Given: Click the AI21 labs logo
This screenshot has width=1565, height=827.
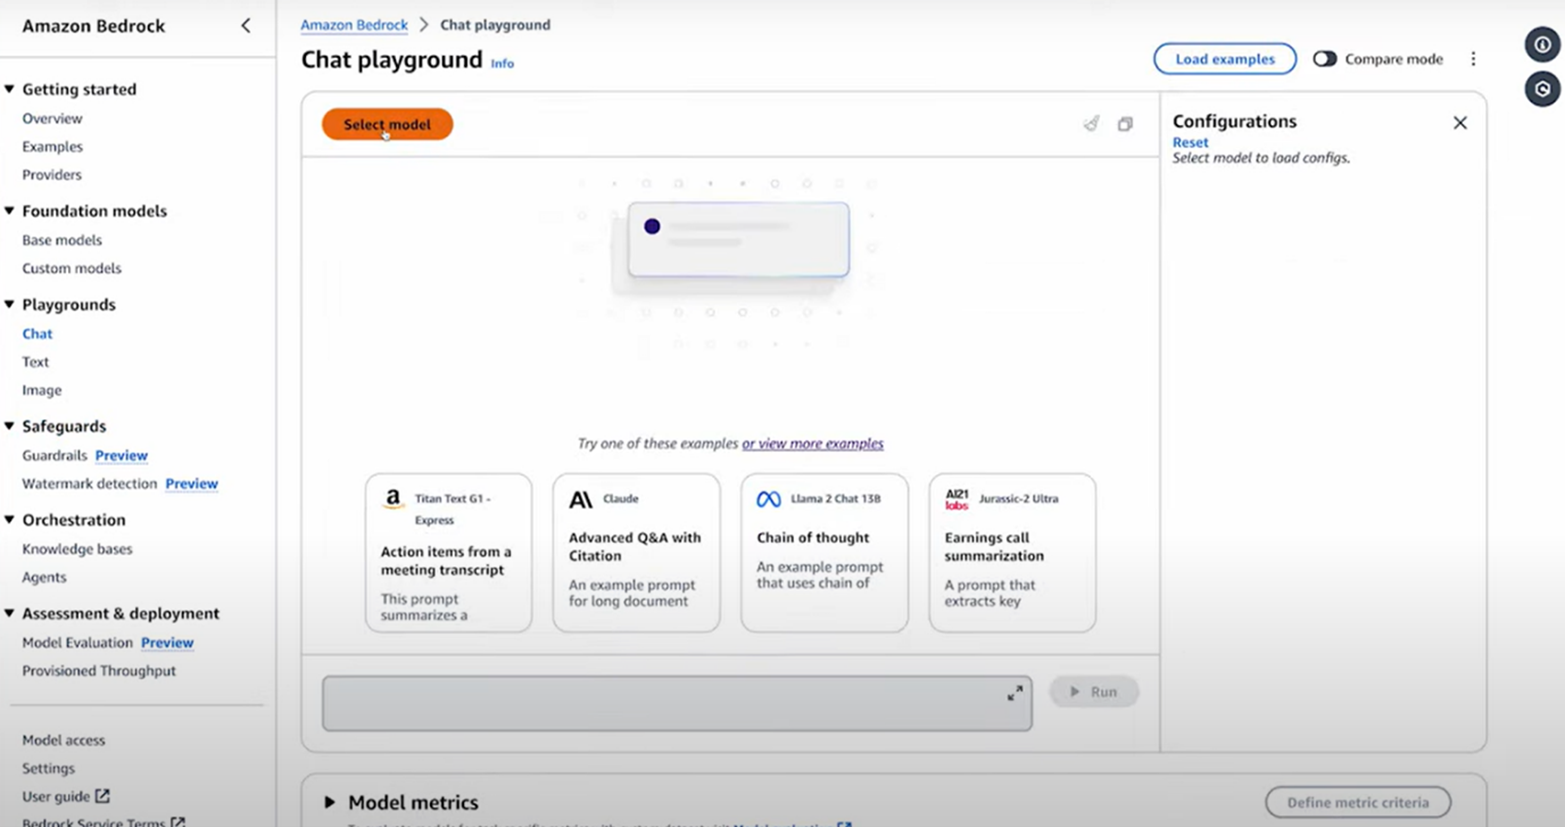Looking at the screenshot, I should (957, 499).
